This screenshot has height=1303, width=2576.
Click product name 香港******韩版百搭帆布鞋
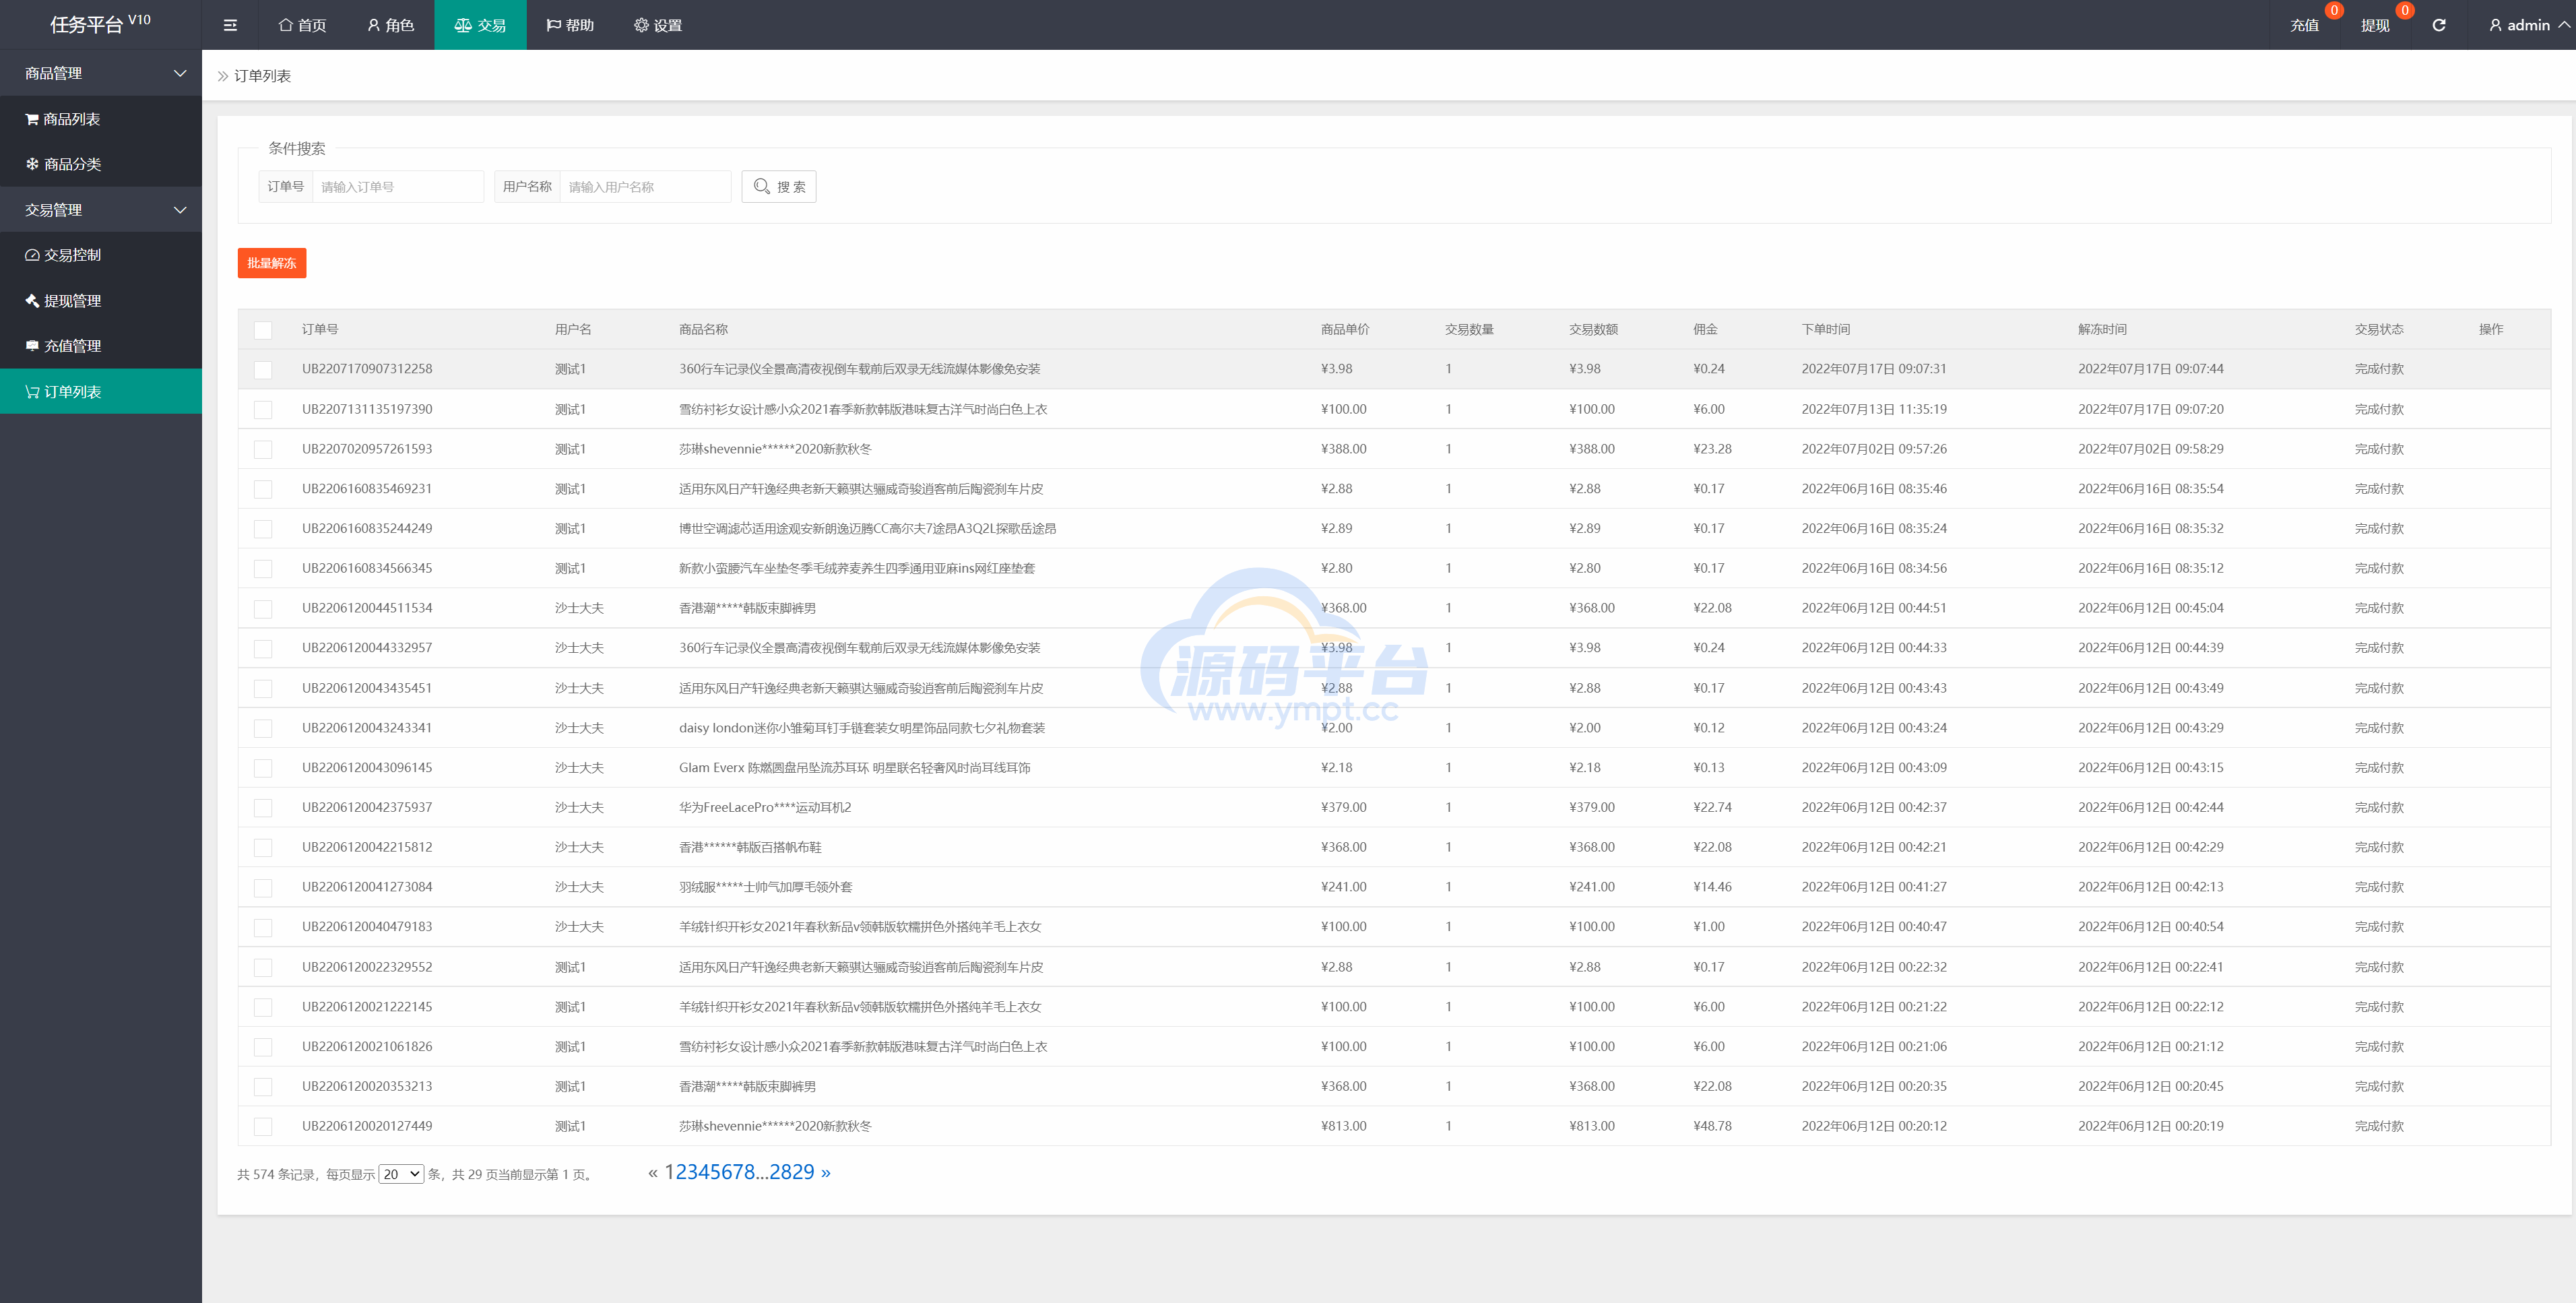[x=750, y=847]
